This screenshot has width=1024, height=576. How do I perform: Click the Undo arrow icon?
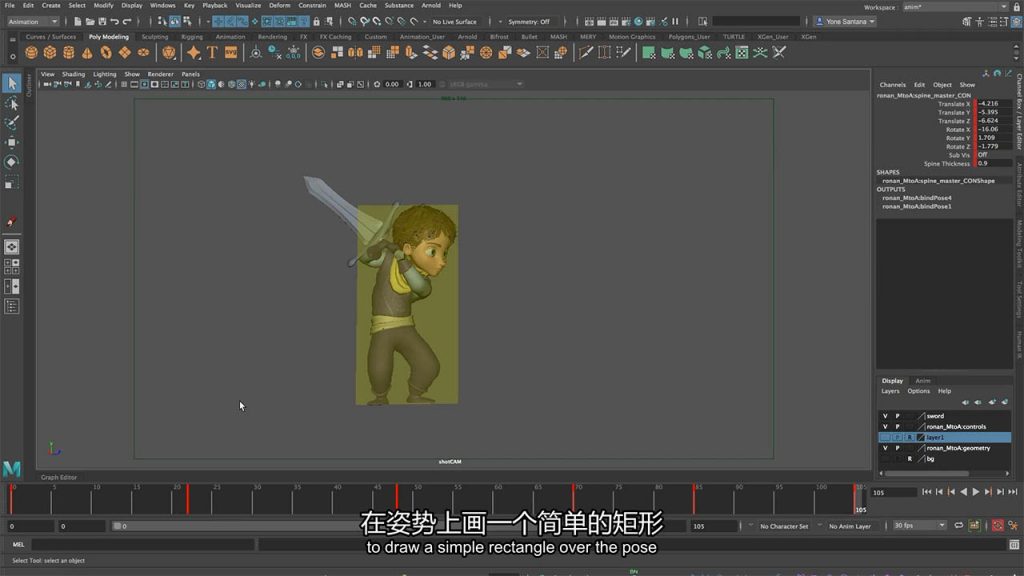tap(115, 22)
